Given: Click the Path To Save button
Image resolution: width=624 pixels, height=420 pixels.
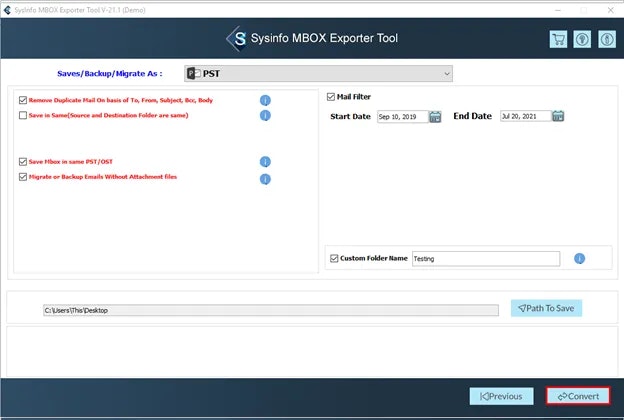Looking at the screenshot, I should (x=546, y=308).
